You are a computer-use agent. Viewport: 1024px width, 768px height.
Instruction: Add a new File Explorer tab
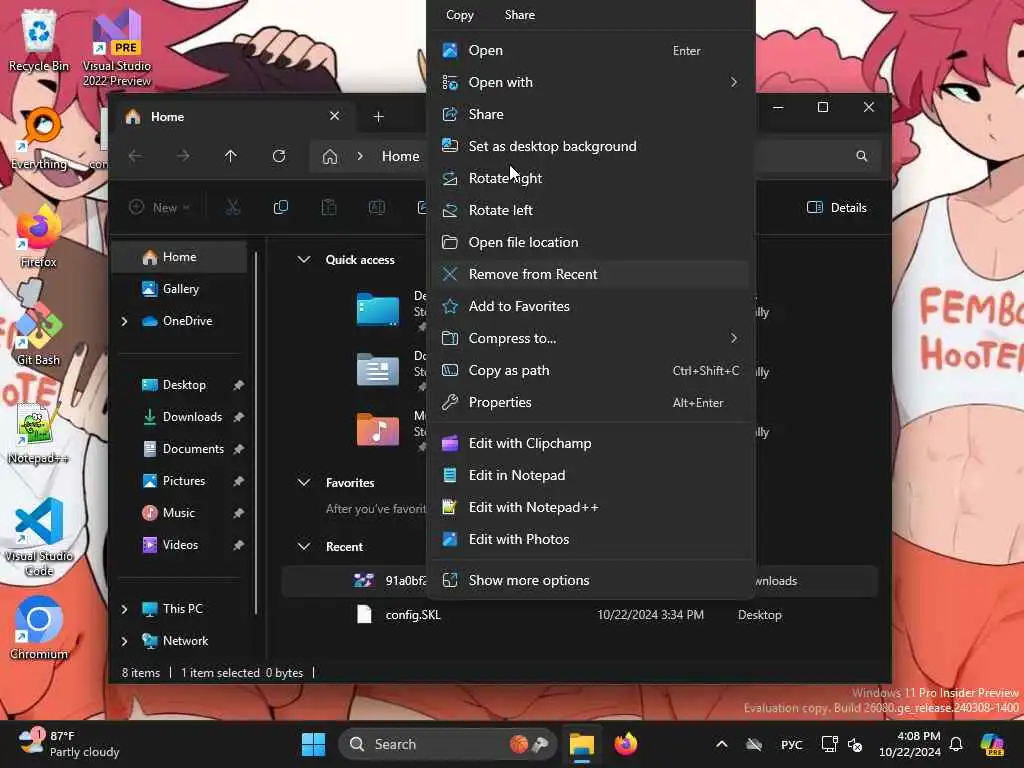[x=378, y=117]
